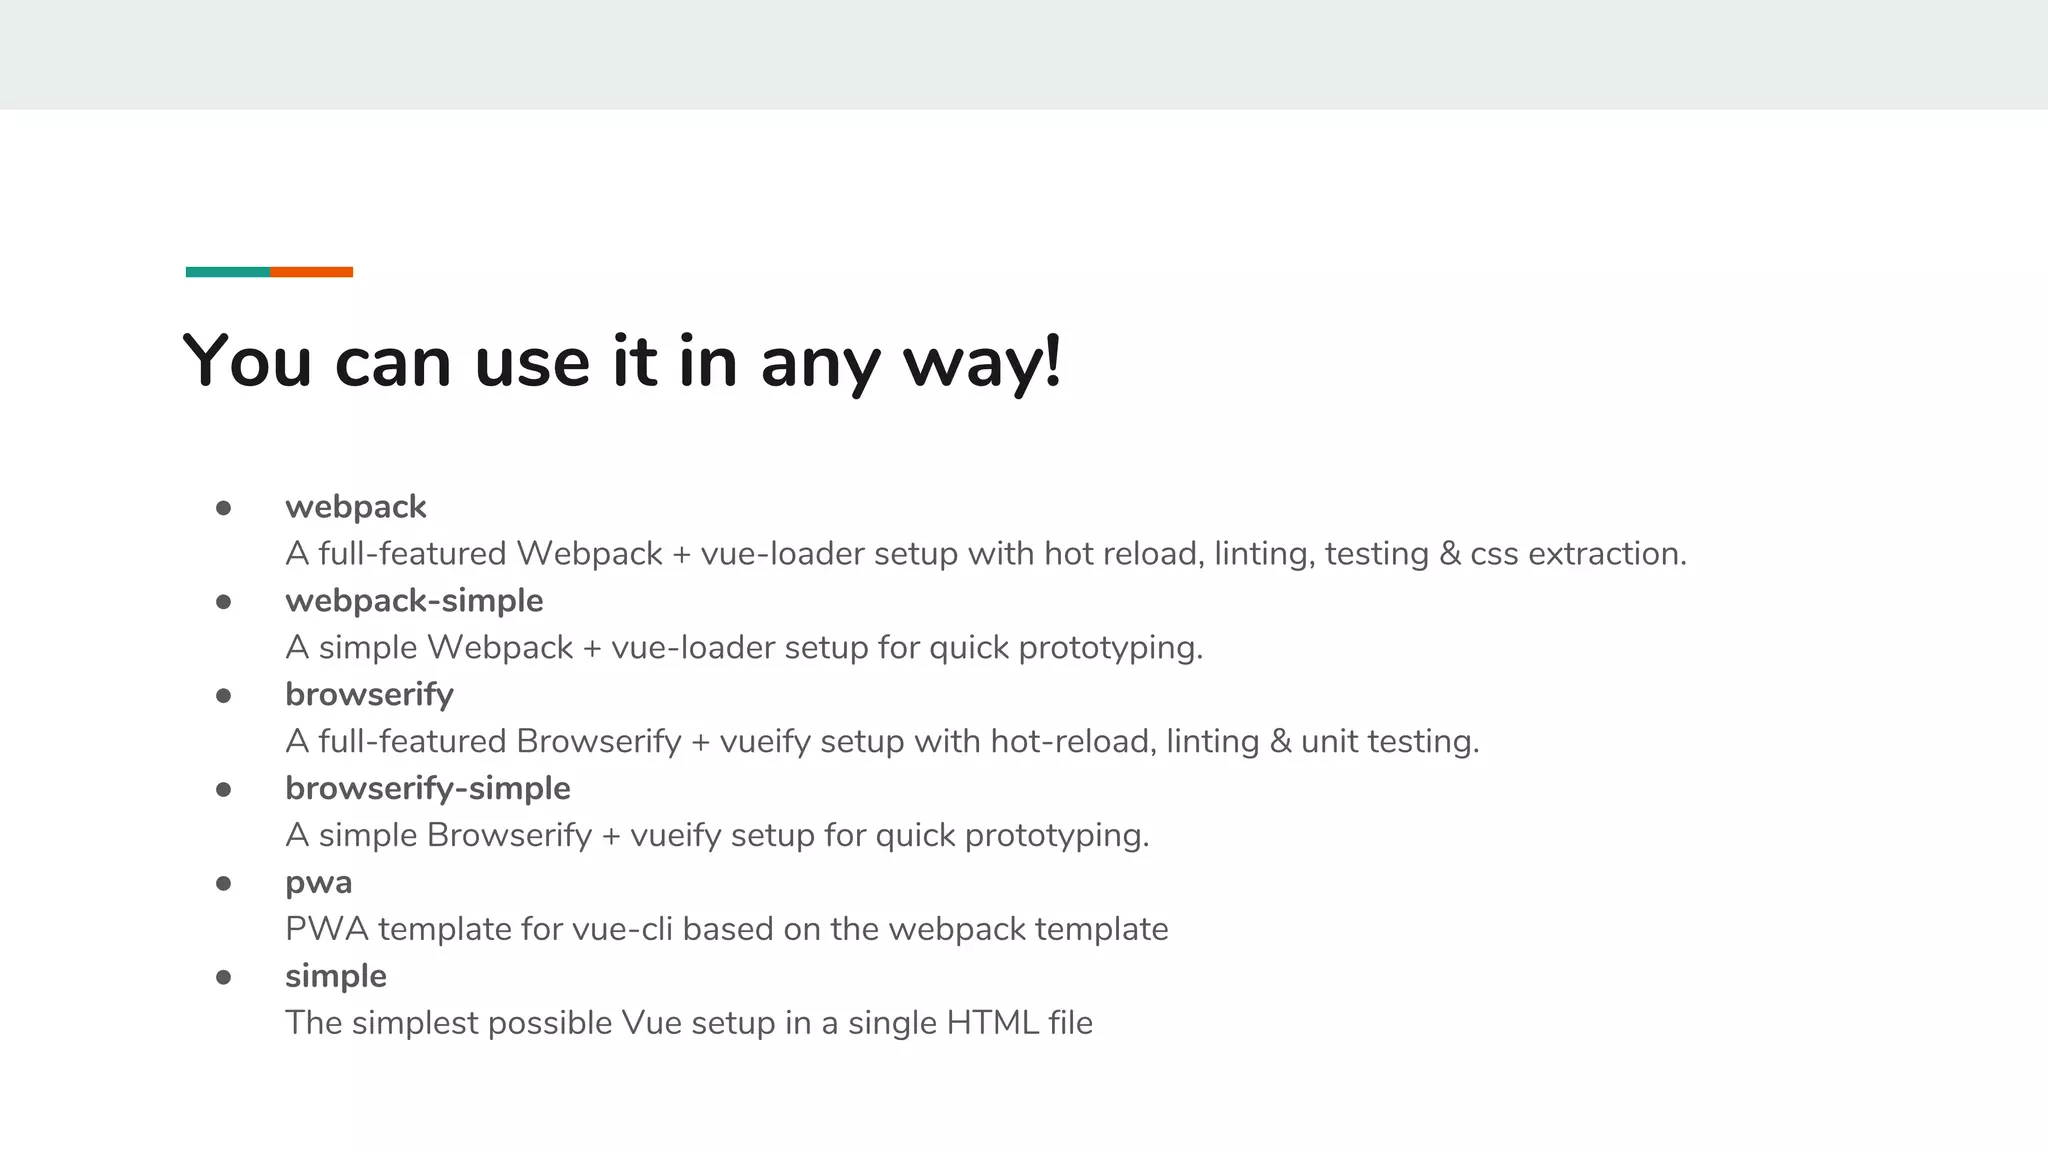Viewport: 2048px width, 1152px height.
Task: Click the full-featured Webpack + vue-loader description
Action: [x=986, y=554]
